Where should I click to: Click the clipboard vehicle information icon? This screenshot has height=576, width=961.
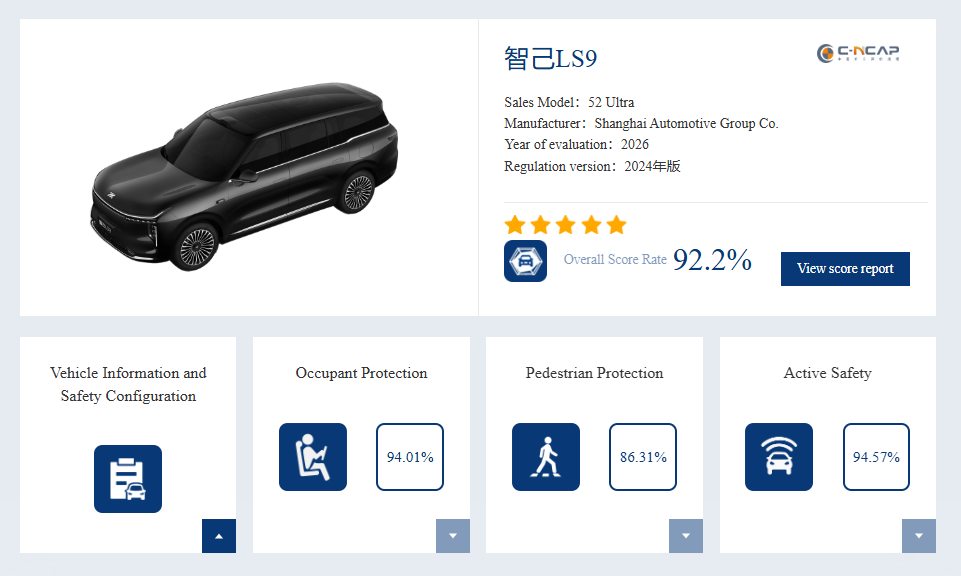click(127, 479)
